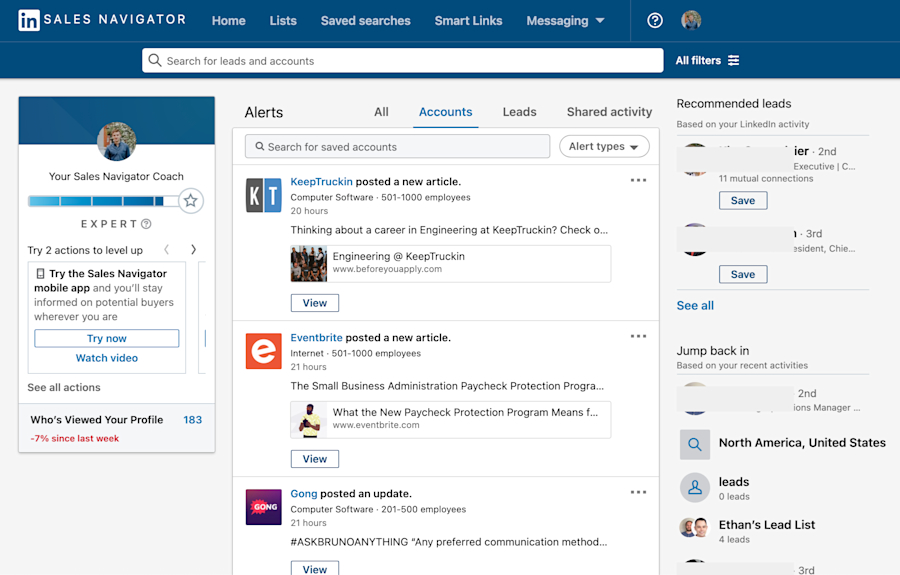Click View under Gong alert
This screenshot has width=900, height=575.
(315, 568)
